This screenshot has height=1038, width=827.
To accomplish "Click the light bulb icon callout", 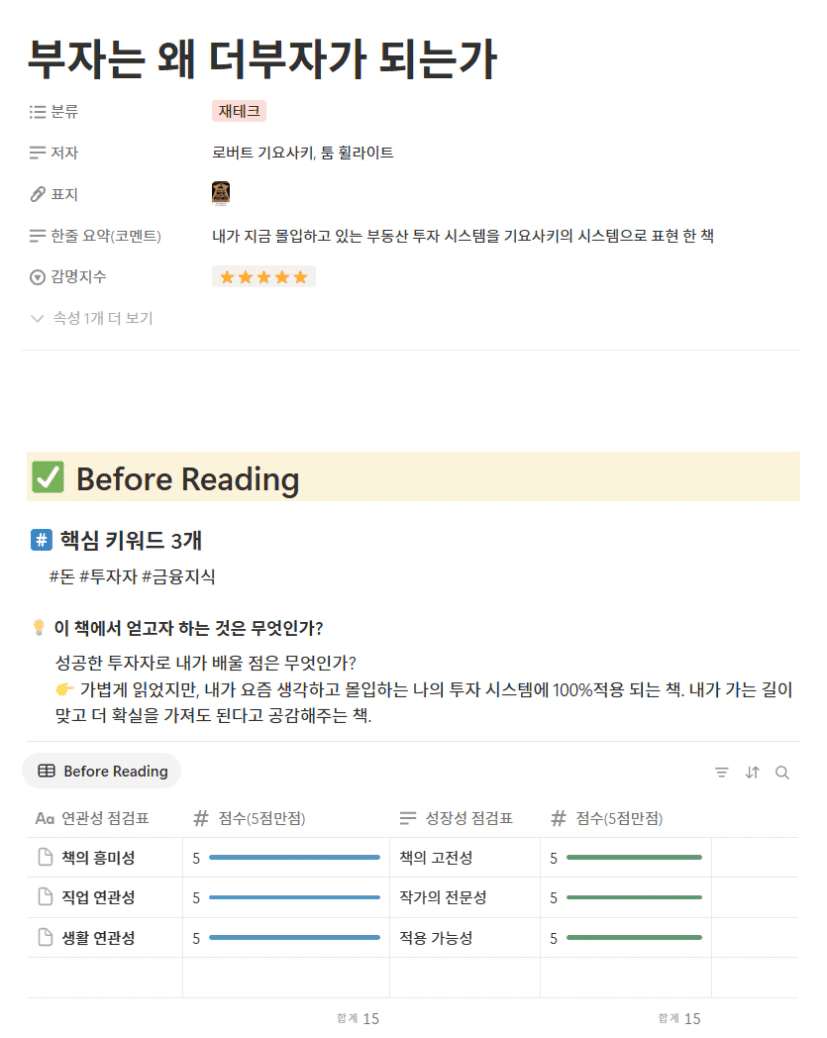I will tap(38, 628).
